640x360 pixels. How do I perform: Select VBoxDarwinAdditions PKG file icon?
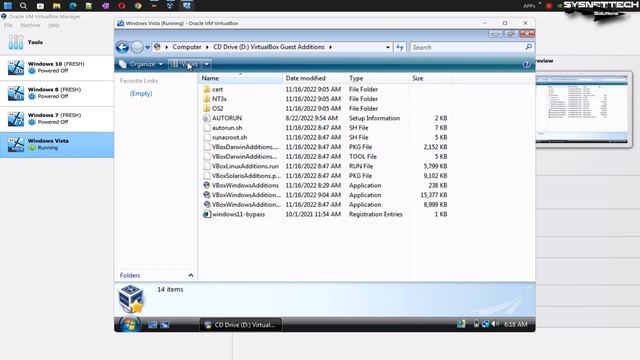click(207, 147)
